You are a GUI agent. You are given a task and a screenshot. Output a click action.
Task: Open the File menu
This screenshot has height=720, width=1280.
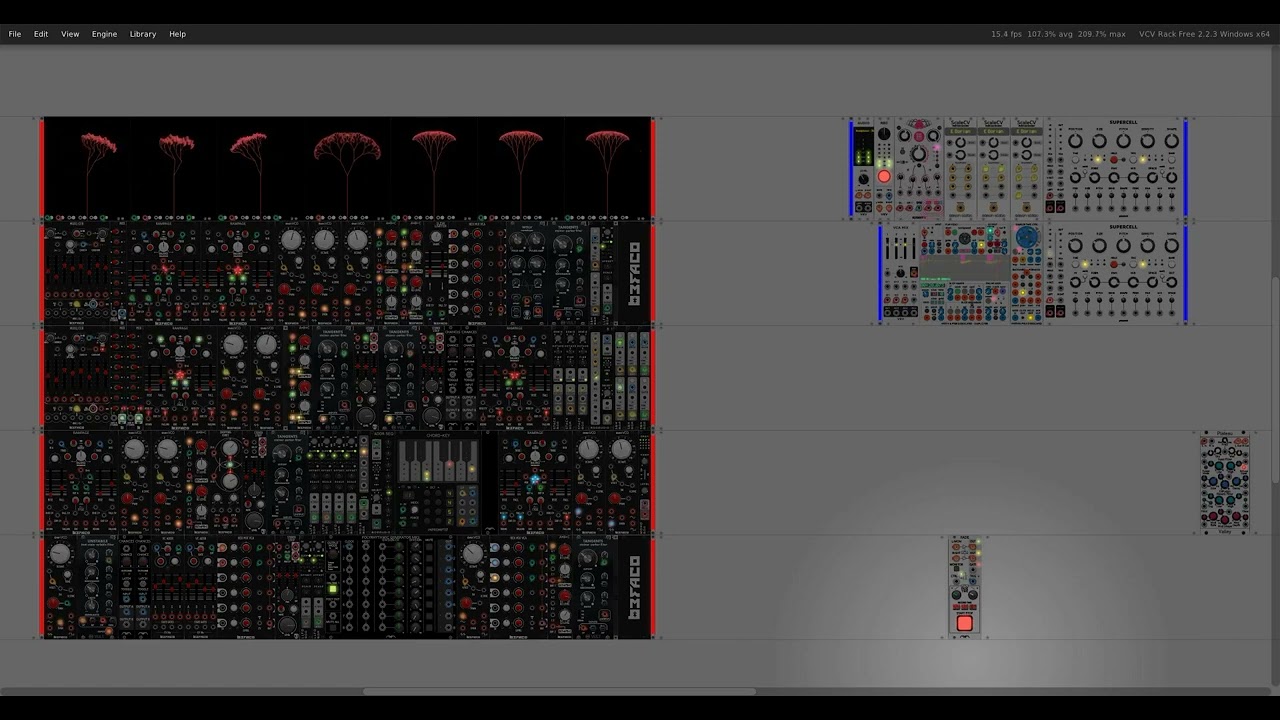(15, 34)
